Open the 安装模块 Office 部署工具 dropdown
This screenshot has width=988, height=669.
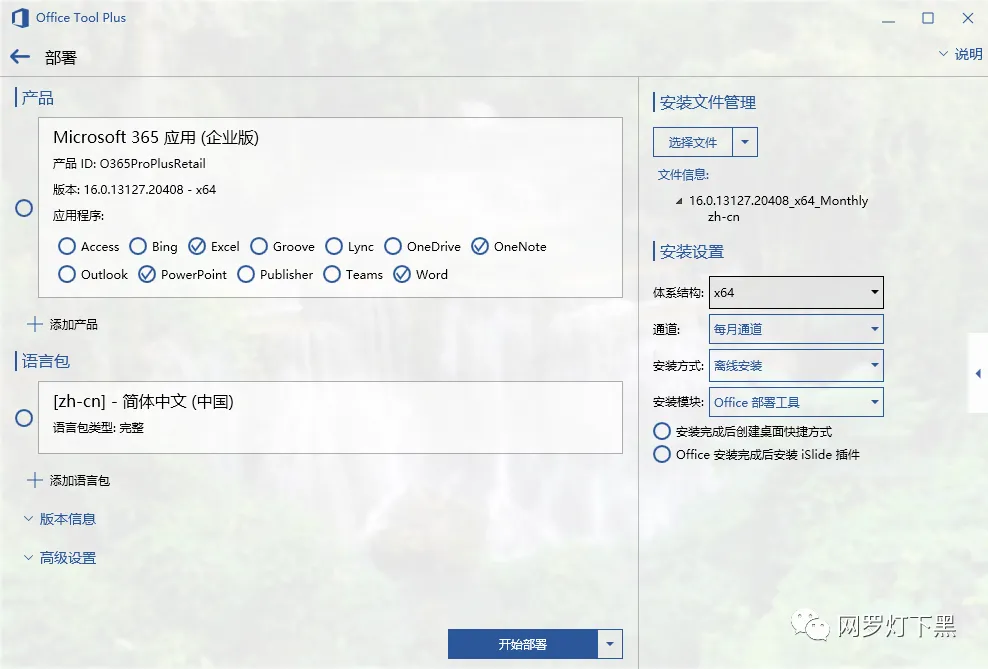pyautogui.click(x=796, y=402)
